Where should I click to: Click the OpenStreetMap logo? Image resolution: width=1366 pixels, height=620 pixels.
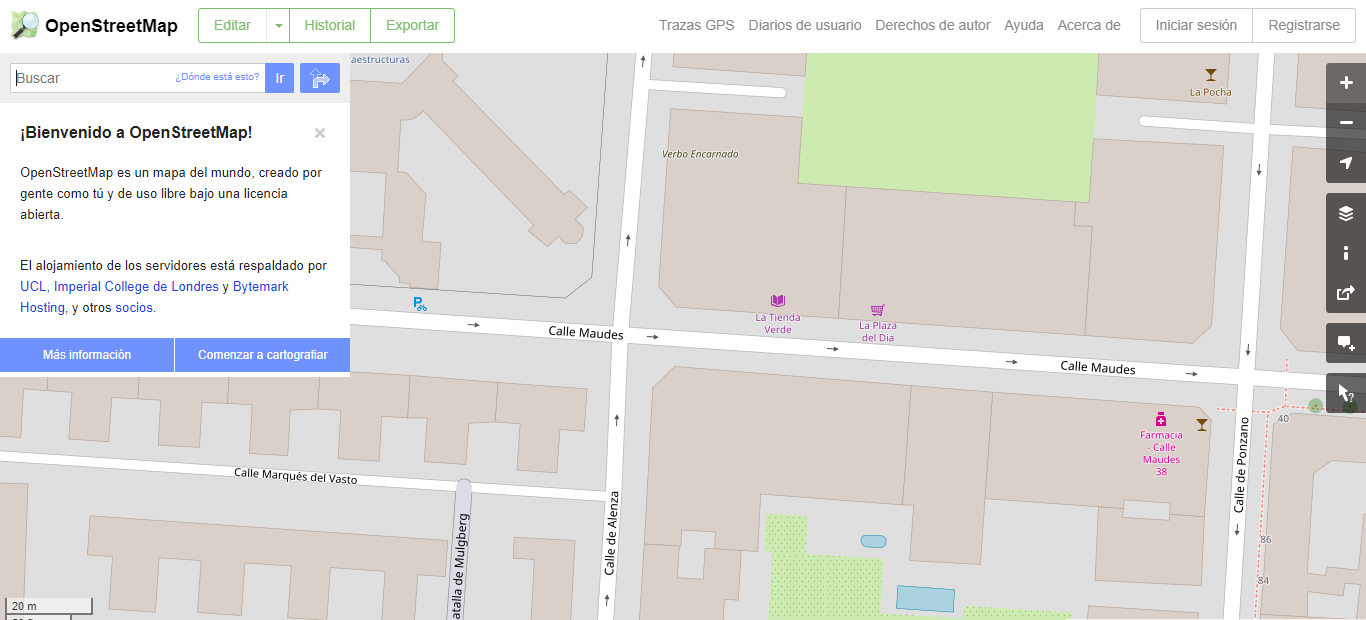[94, 25]
